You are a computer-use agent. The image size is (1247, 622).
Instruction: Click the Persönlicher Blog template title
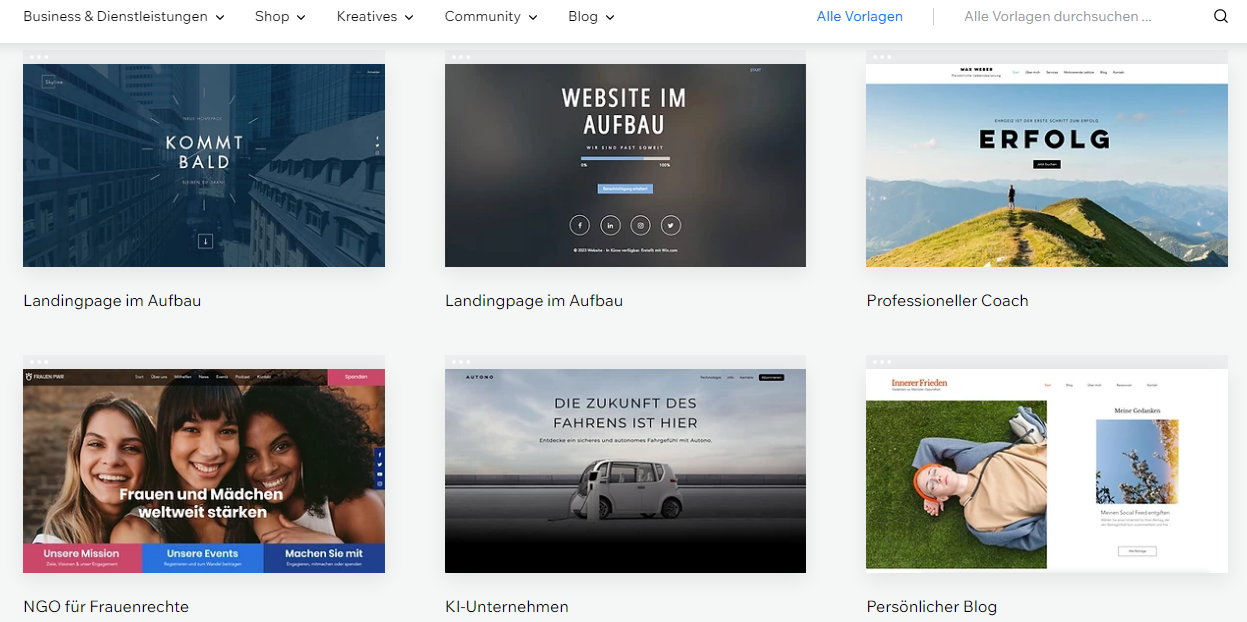(931, 607)
